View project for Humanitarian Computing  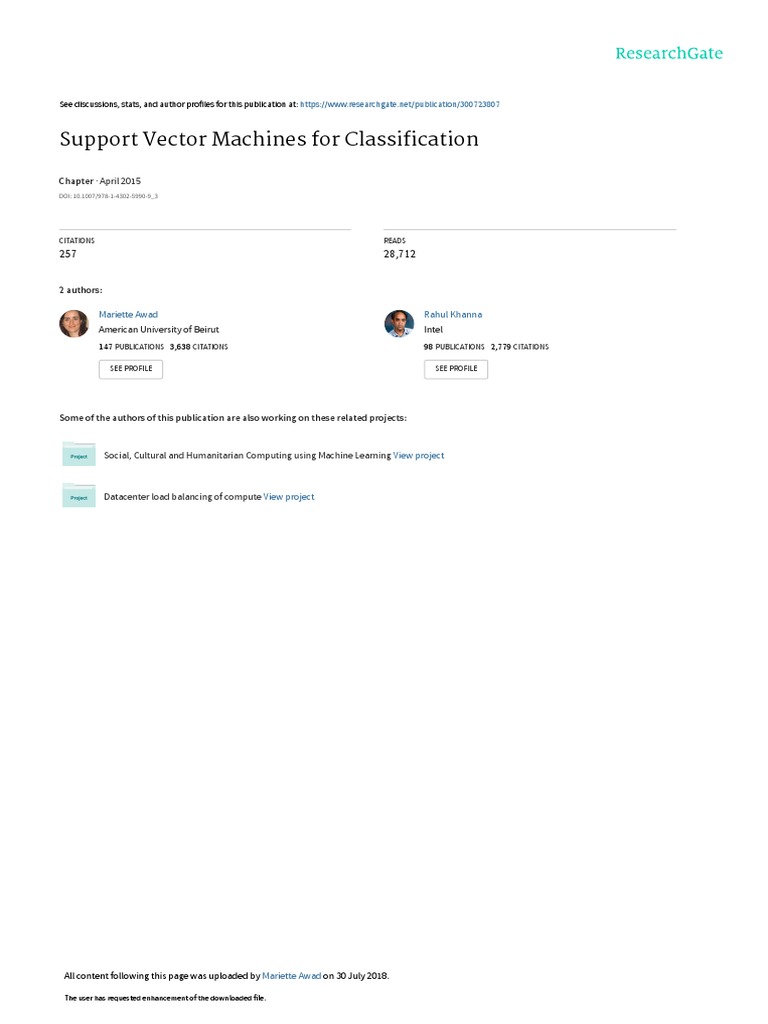point(419,455)
